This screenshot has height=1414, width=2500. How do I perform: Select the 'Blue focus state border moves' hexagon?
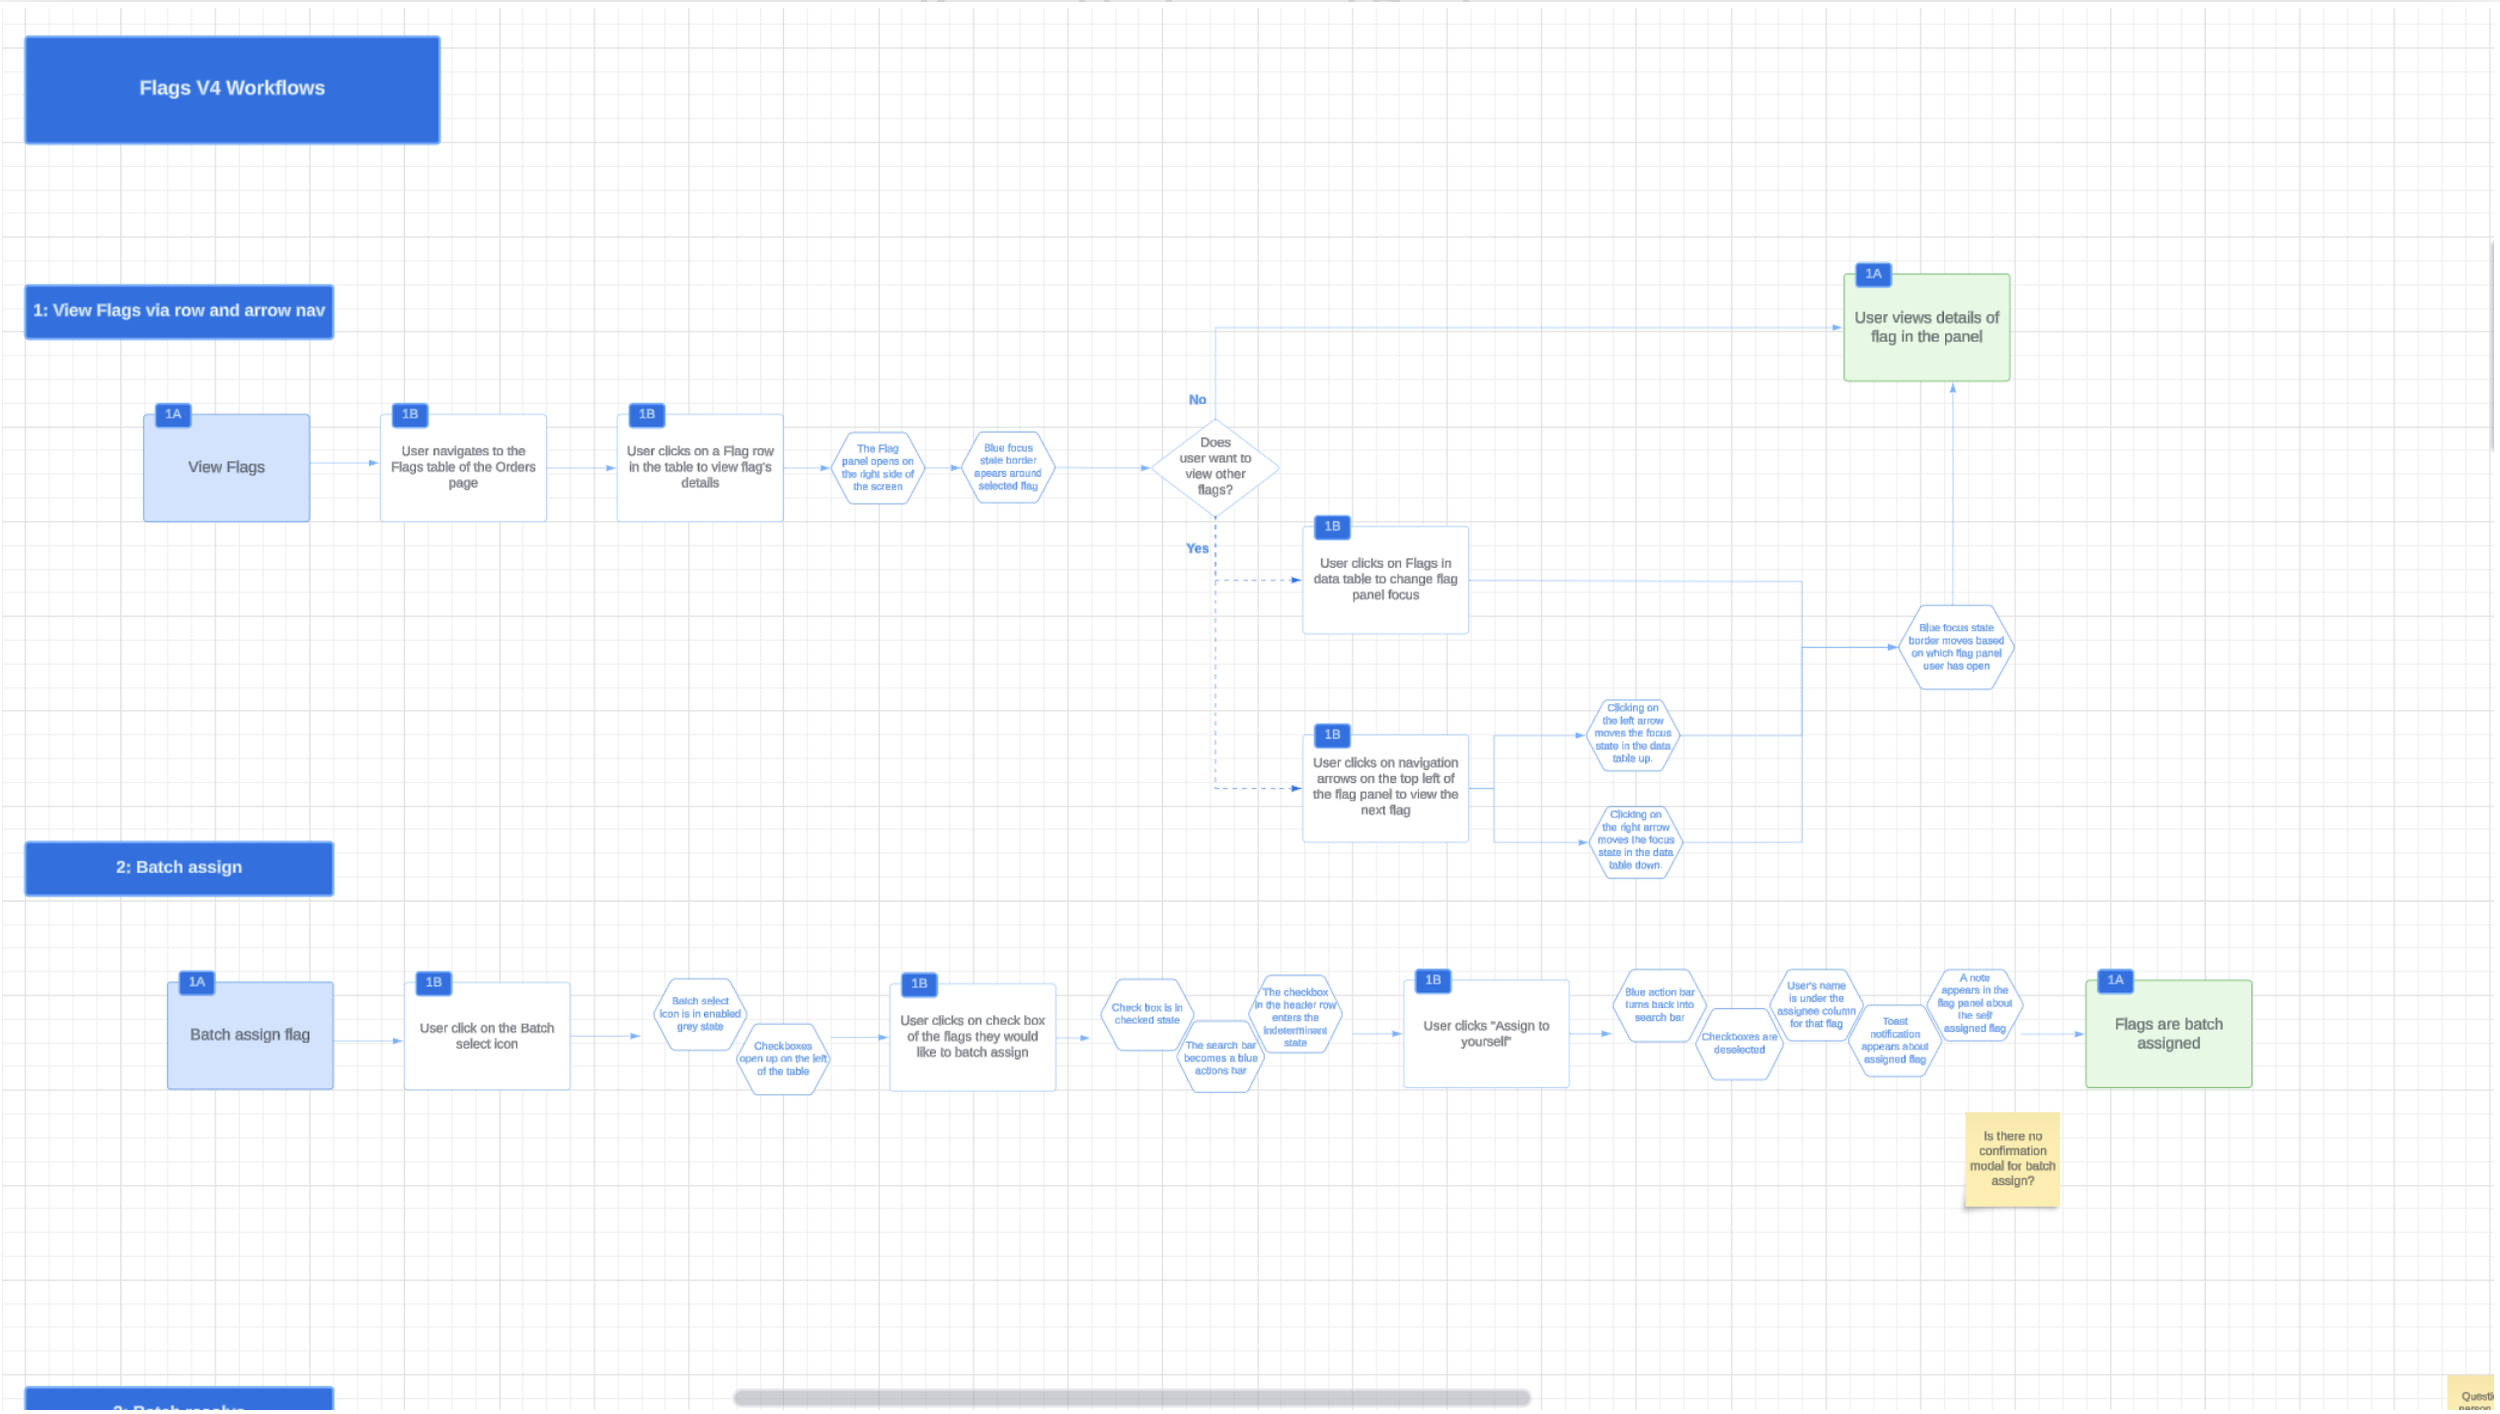pyautogui.click(x=1955, y=648)
